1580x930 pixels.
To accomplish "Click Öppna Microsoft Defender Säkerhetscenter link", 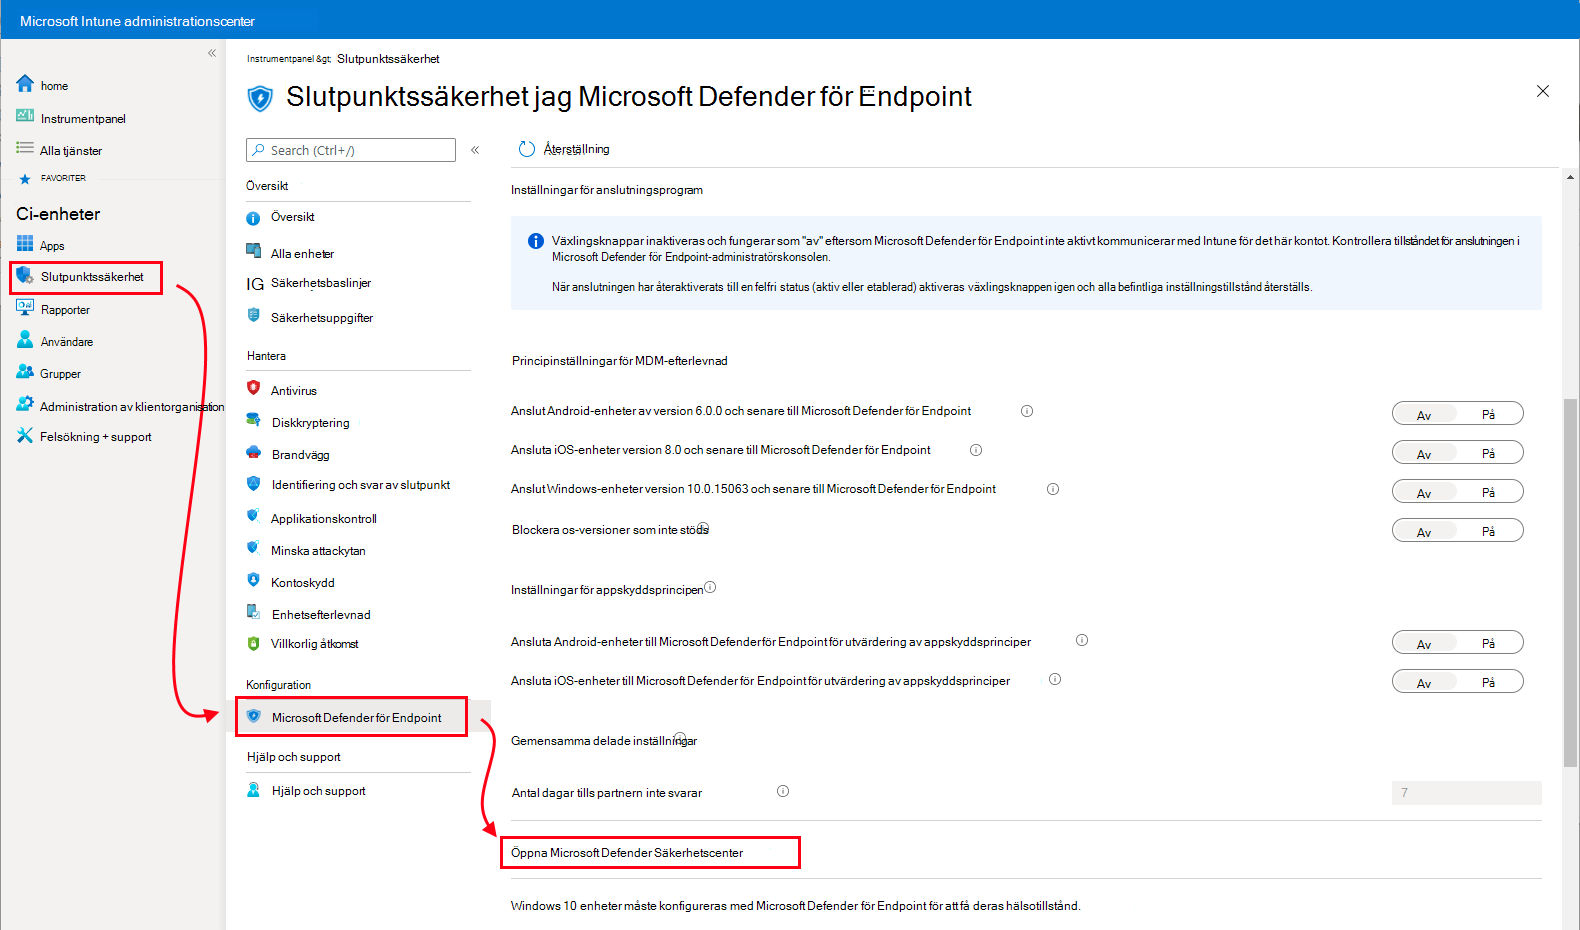I will point(627,853).
